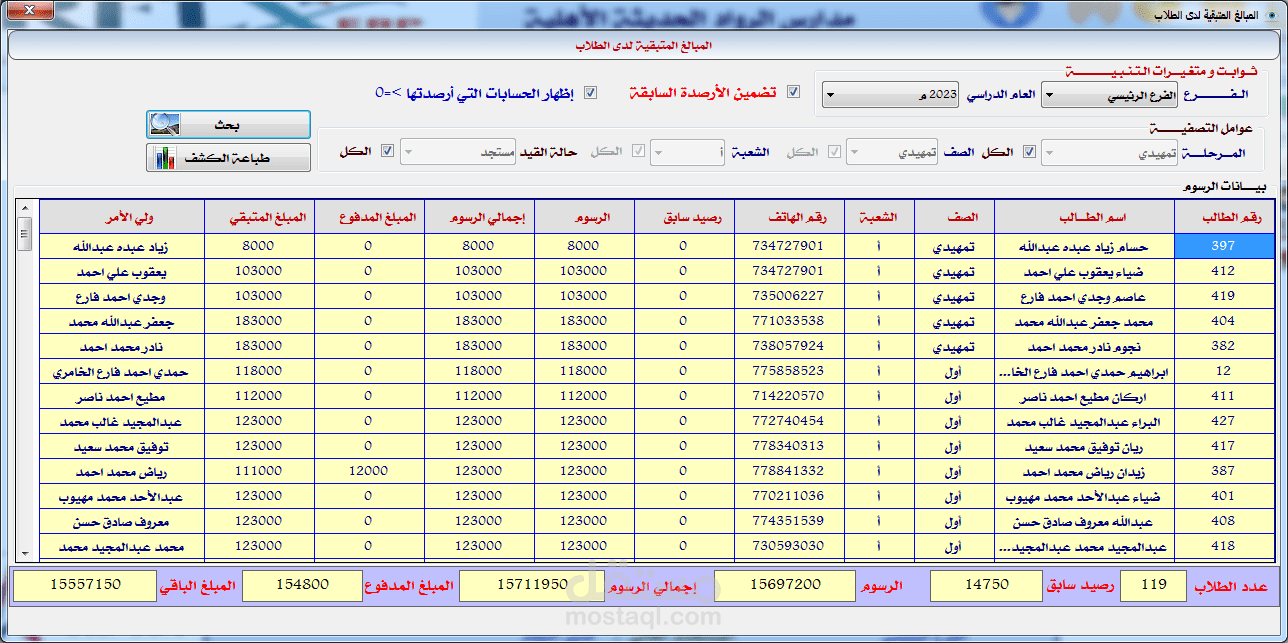Click the بحث search button
Image resolution: width=1288 pixels, height=643 pixels.
pos(228,125)
